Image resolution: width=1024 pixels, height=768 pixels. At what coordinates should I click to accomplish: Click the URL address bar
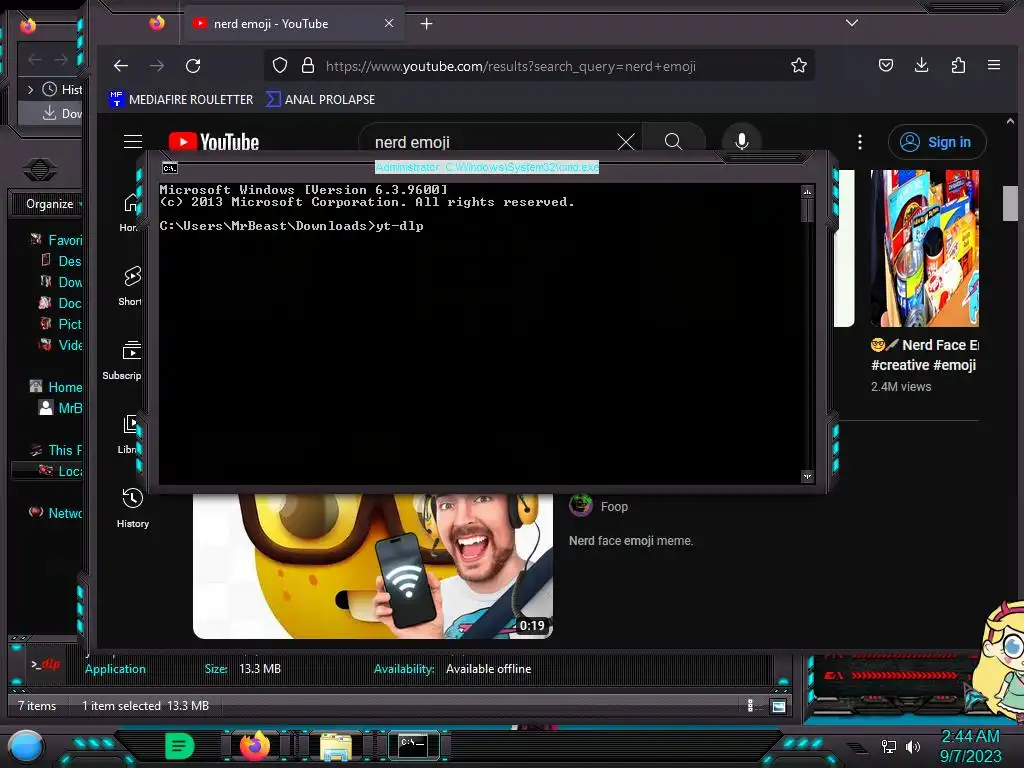tap(539, 66)
